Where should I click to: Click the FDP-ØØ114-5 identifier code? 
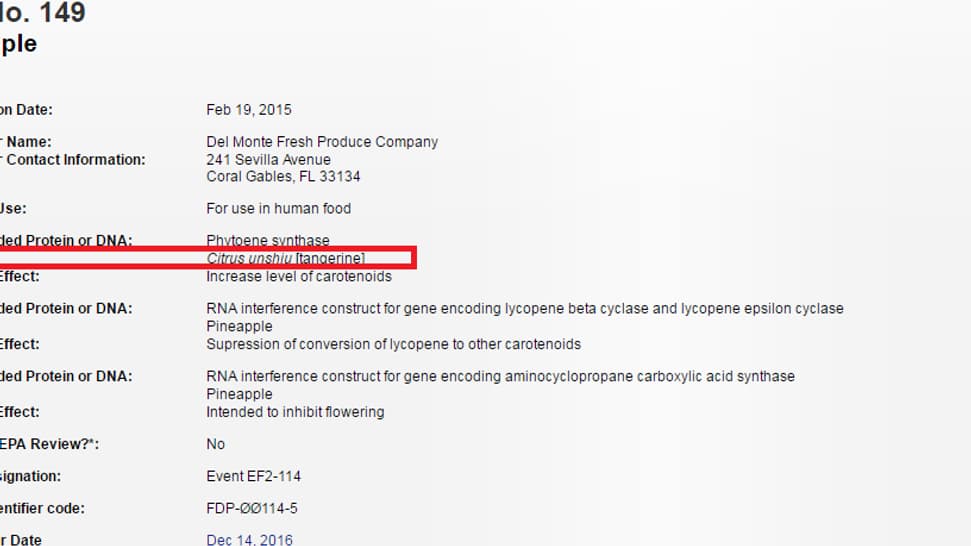(251, 508)
